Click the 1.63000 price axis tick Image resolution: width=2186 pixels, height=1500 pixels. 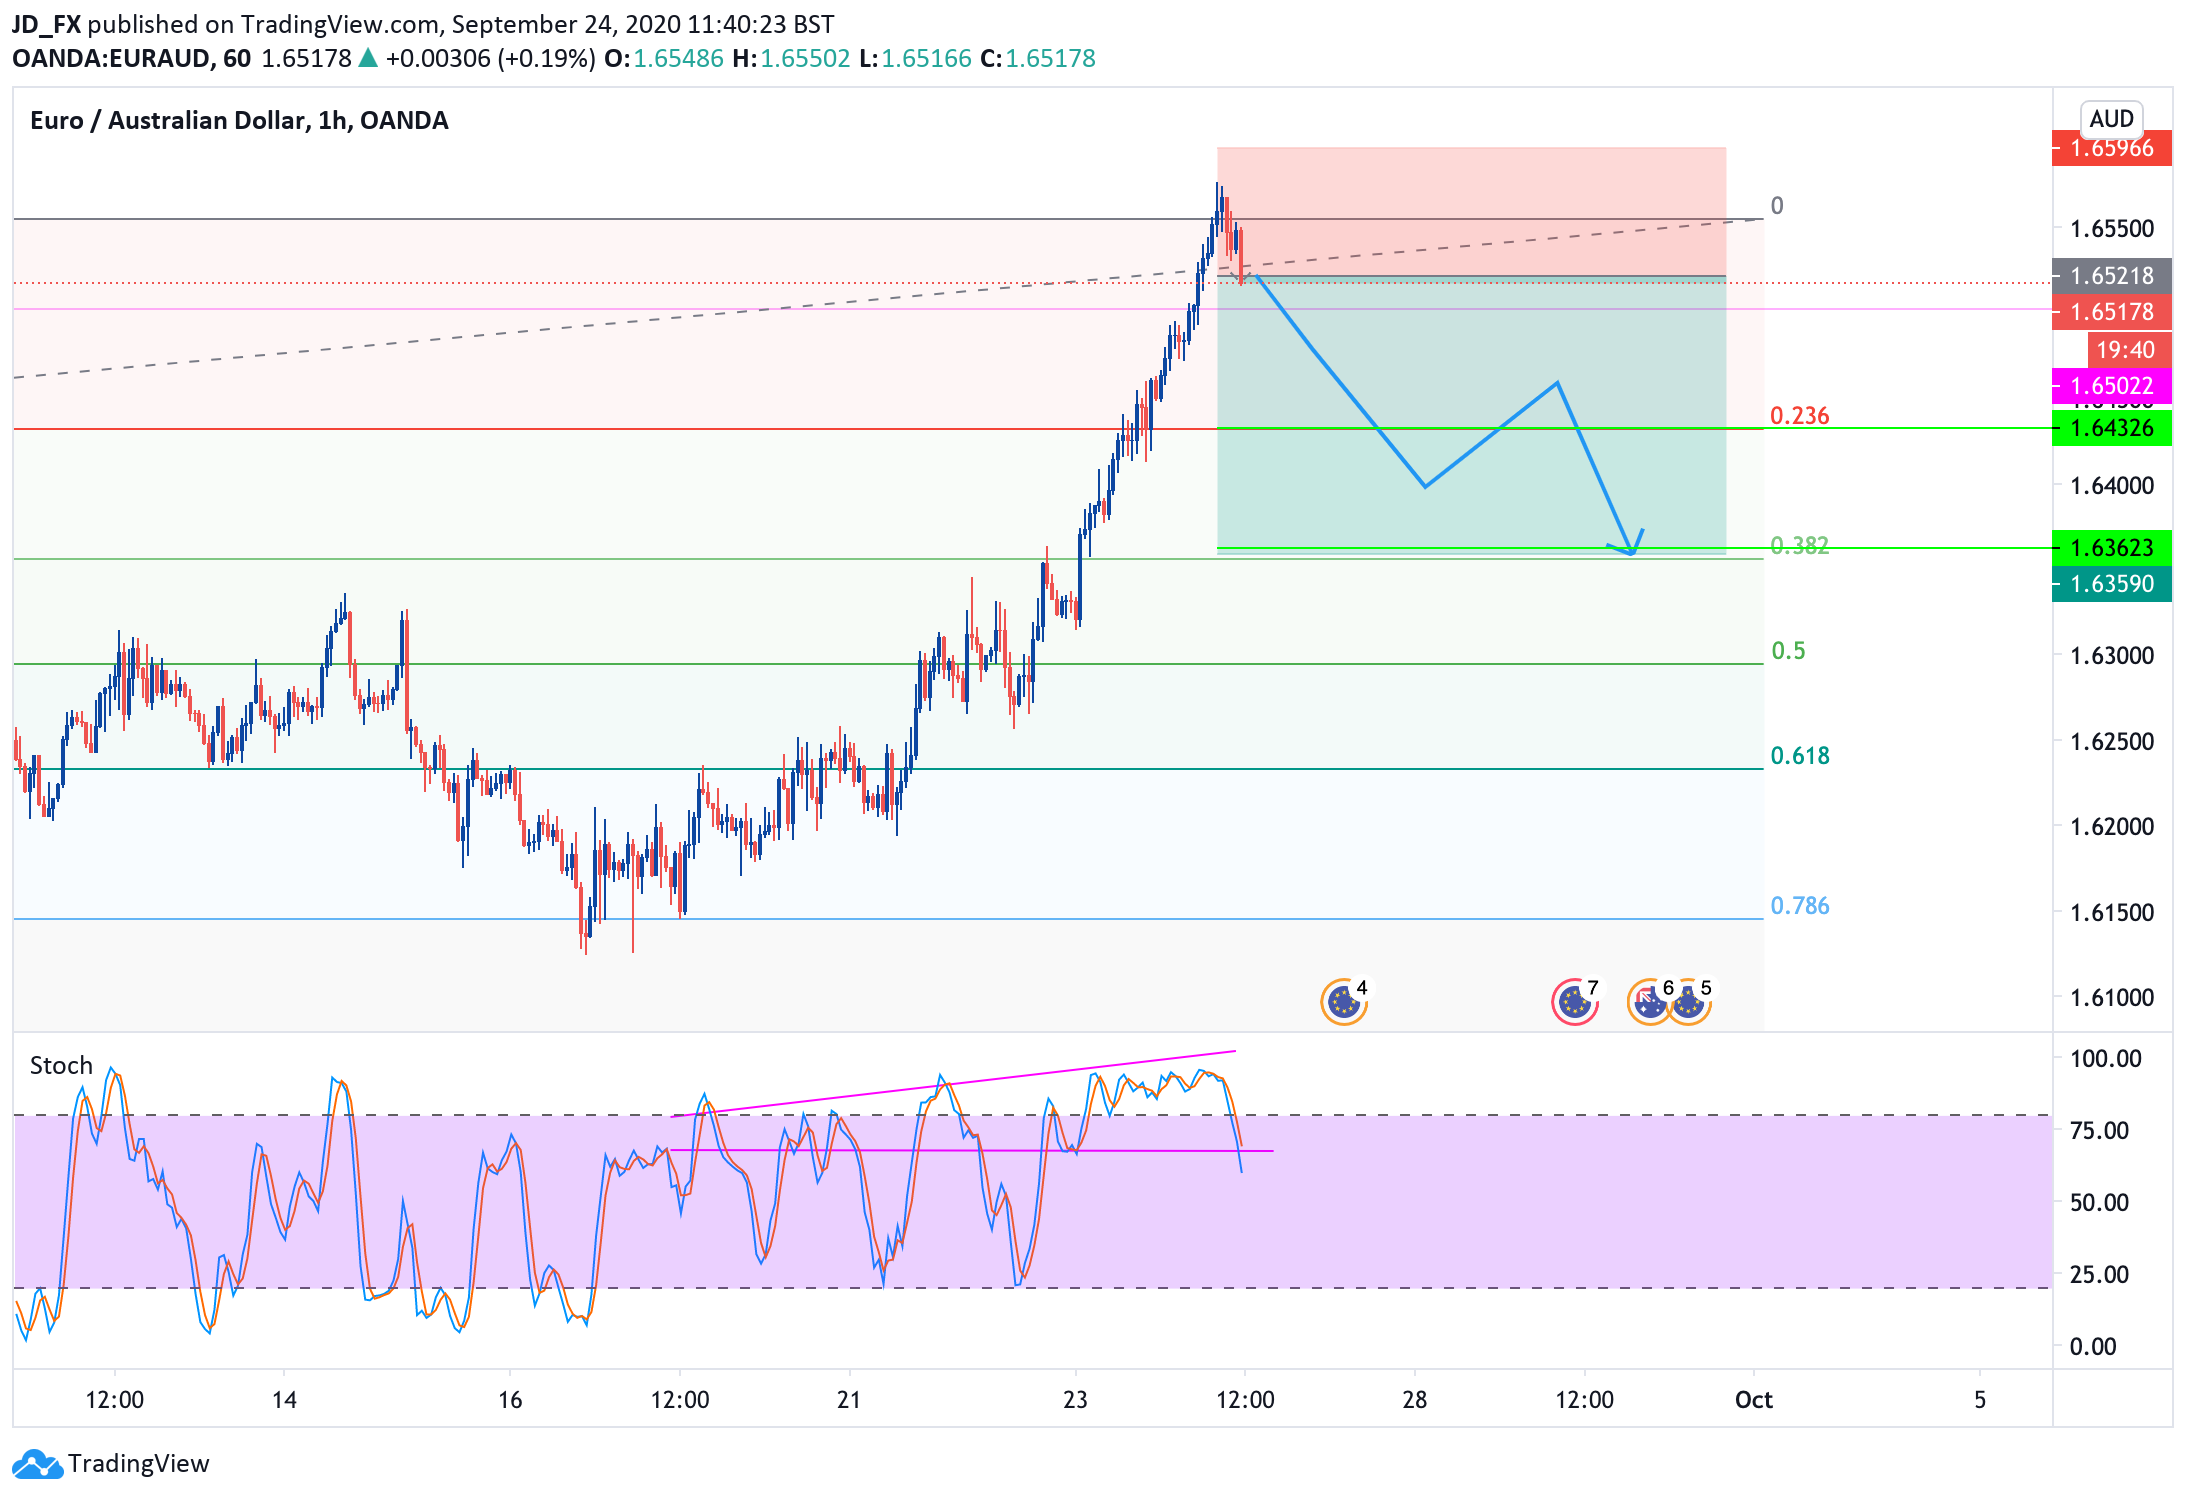tap(2111, 656)
